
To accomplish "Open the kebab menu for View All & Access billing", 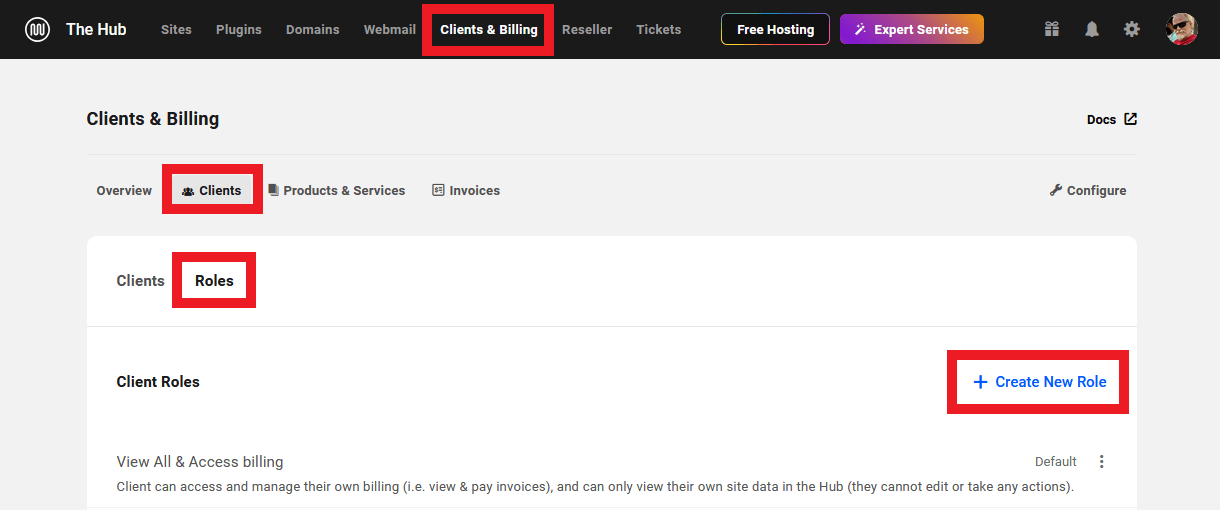I will [1102, 462].
